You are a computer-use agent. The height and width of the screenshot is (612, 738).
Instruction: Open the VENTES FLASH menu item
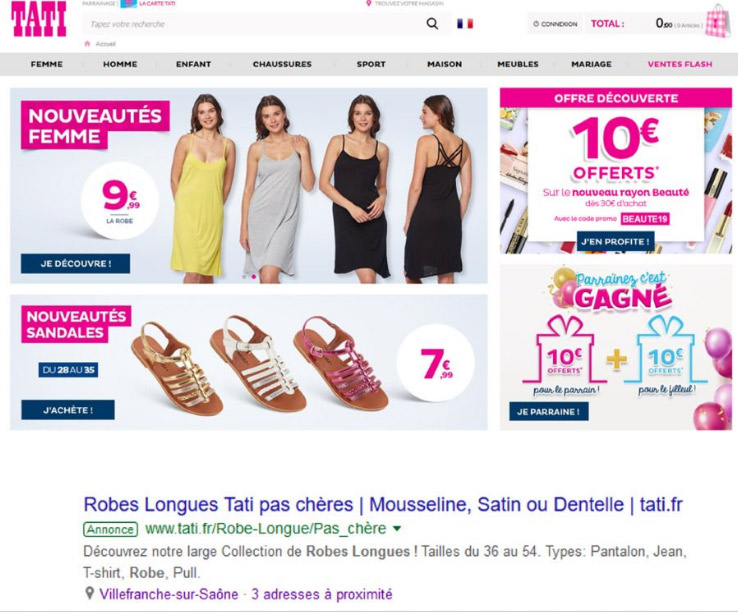[680, 64]
